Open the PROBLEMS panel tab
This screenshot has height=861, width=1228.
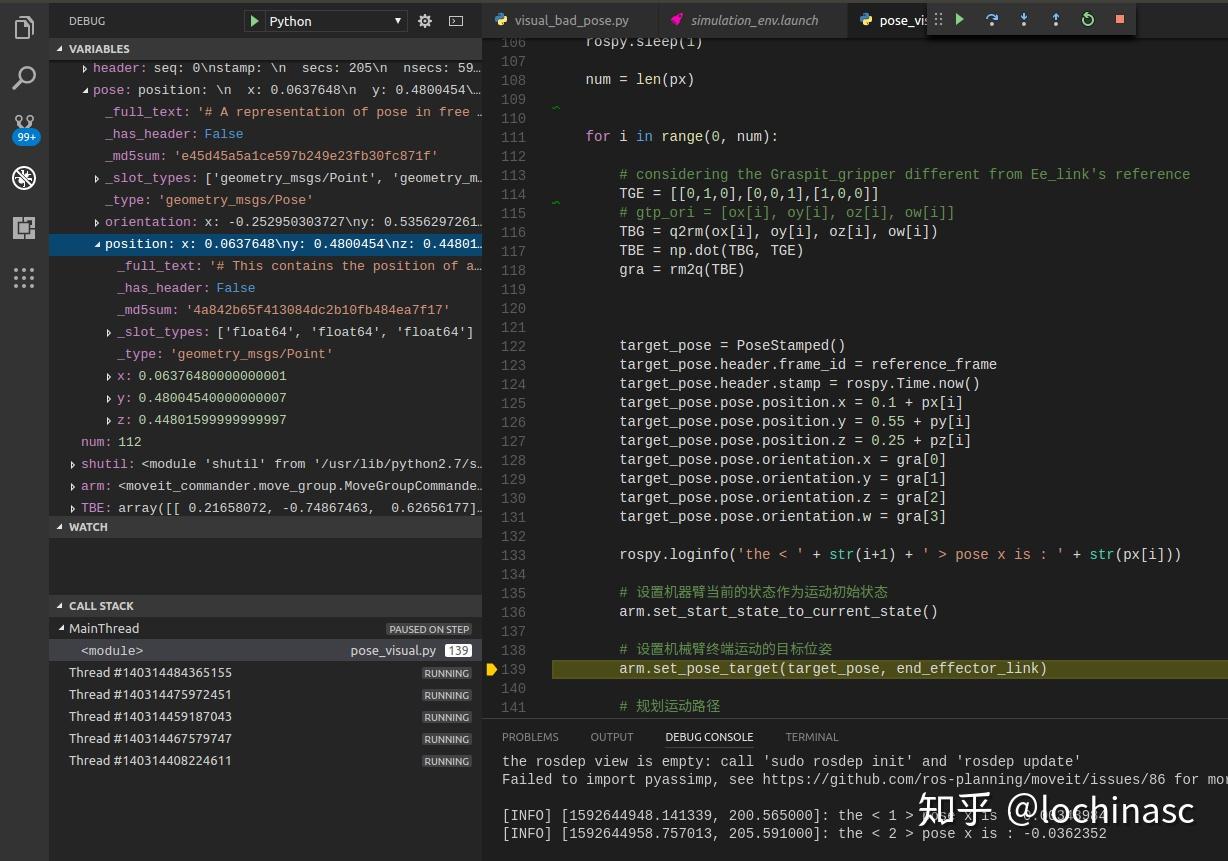click(530, 737)
